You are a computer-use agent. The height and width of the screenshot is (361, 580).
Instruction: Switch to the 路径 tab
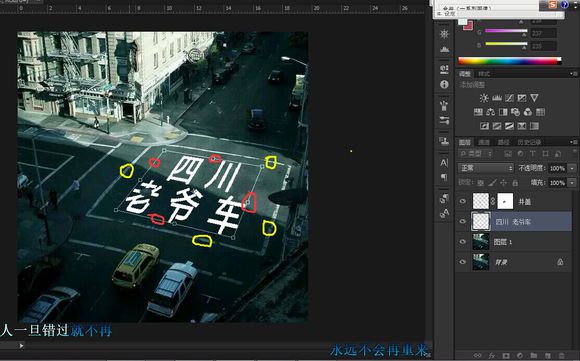click(x=503, y=142)
